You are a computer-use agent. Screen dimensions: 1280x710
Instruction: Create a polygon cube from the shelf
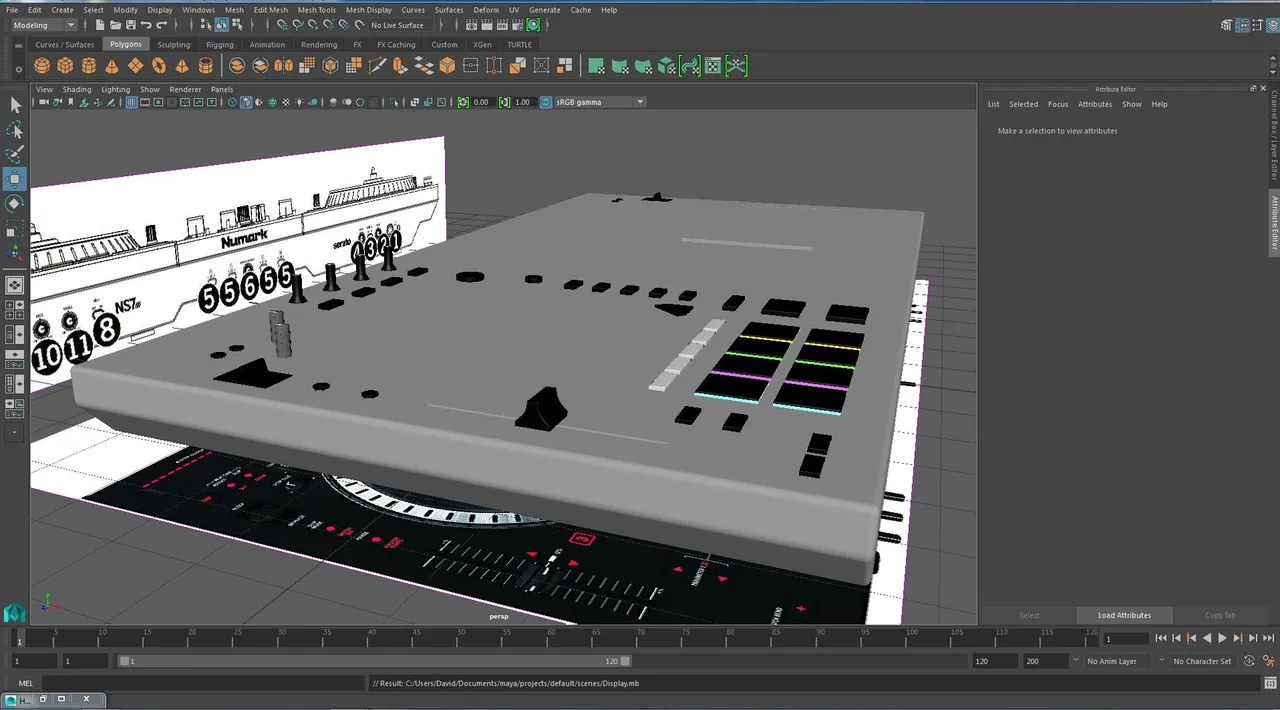65,66
